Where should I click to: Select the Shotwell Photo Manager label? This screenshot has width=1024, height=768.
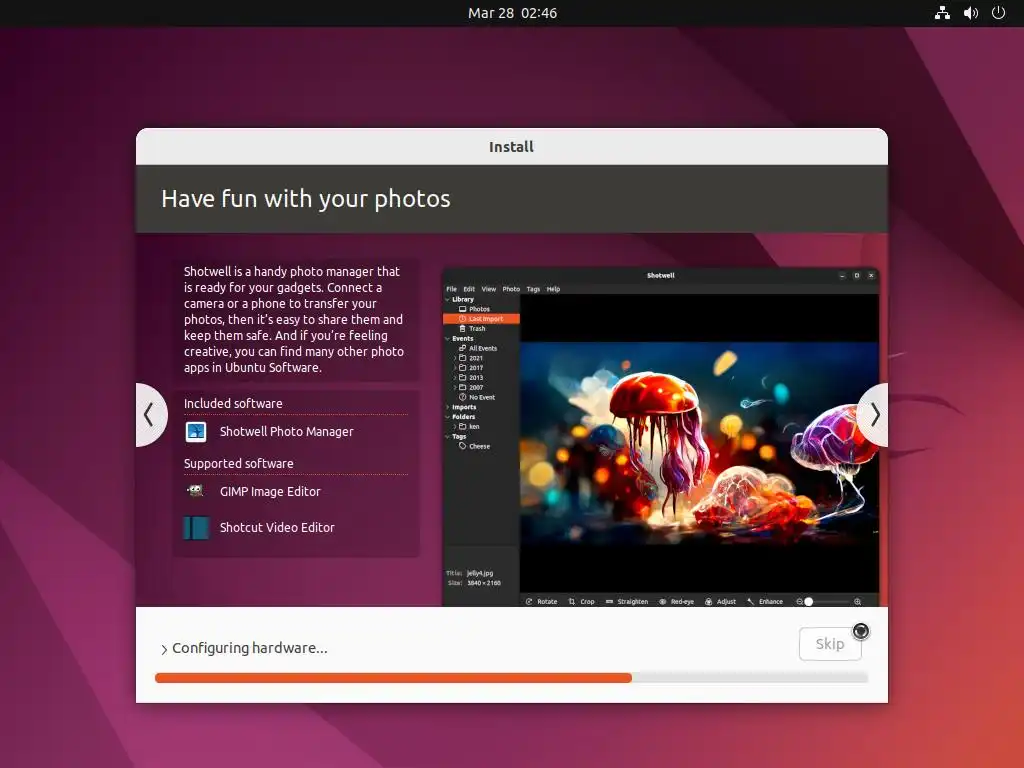pos(286,432)
